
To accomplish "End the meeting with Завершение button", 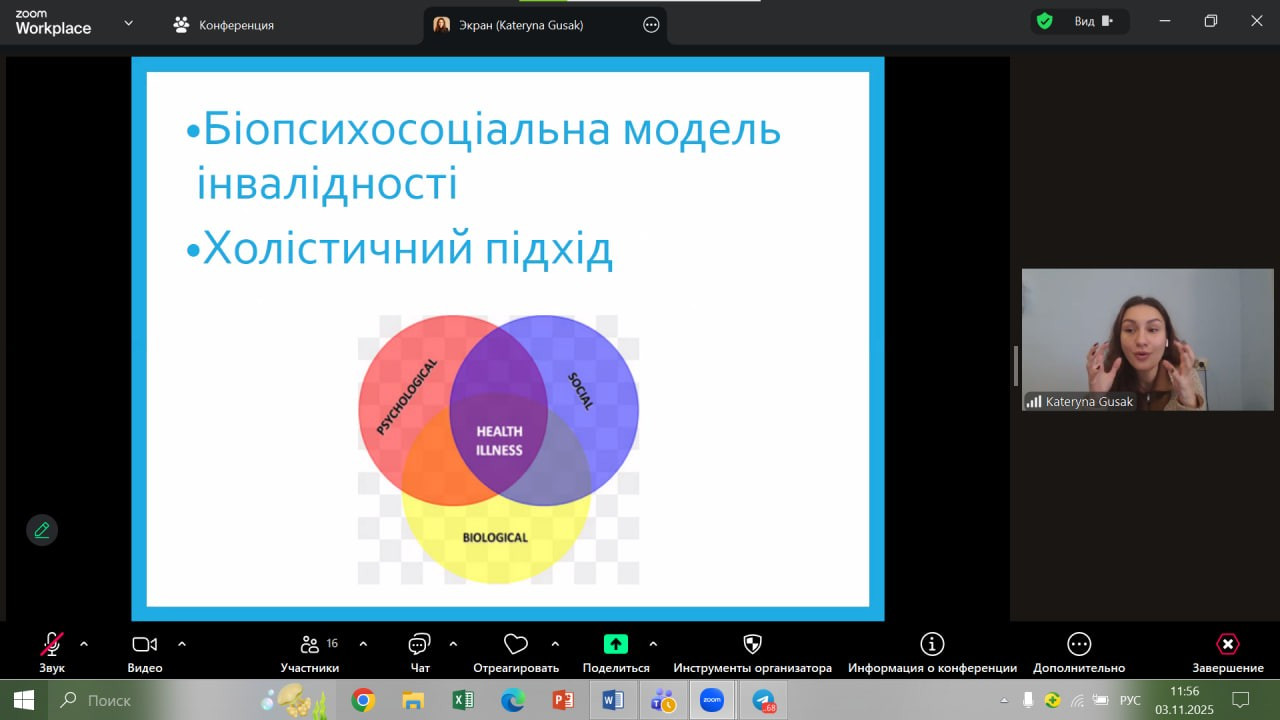I will point(1227,645).
